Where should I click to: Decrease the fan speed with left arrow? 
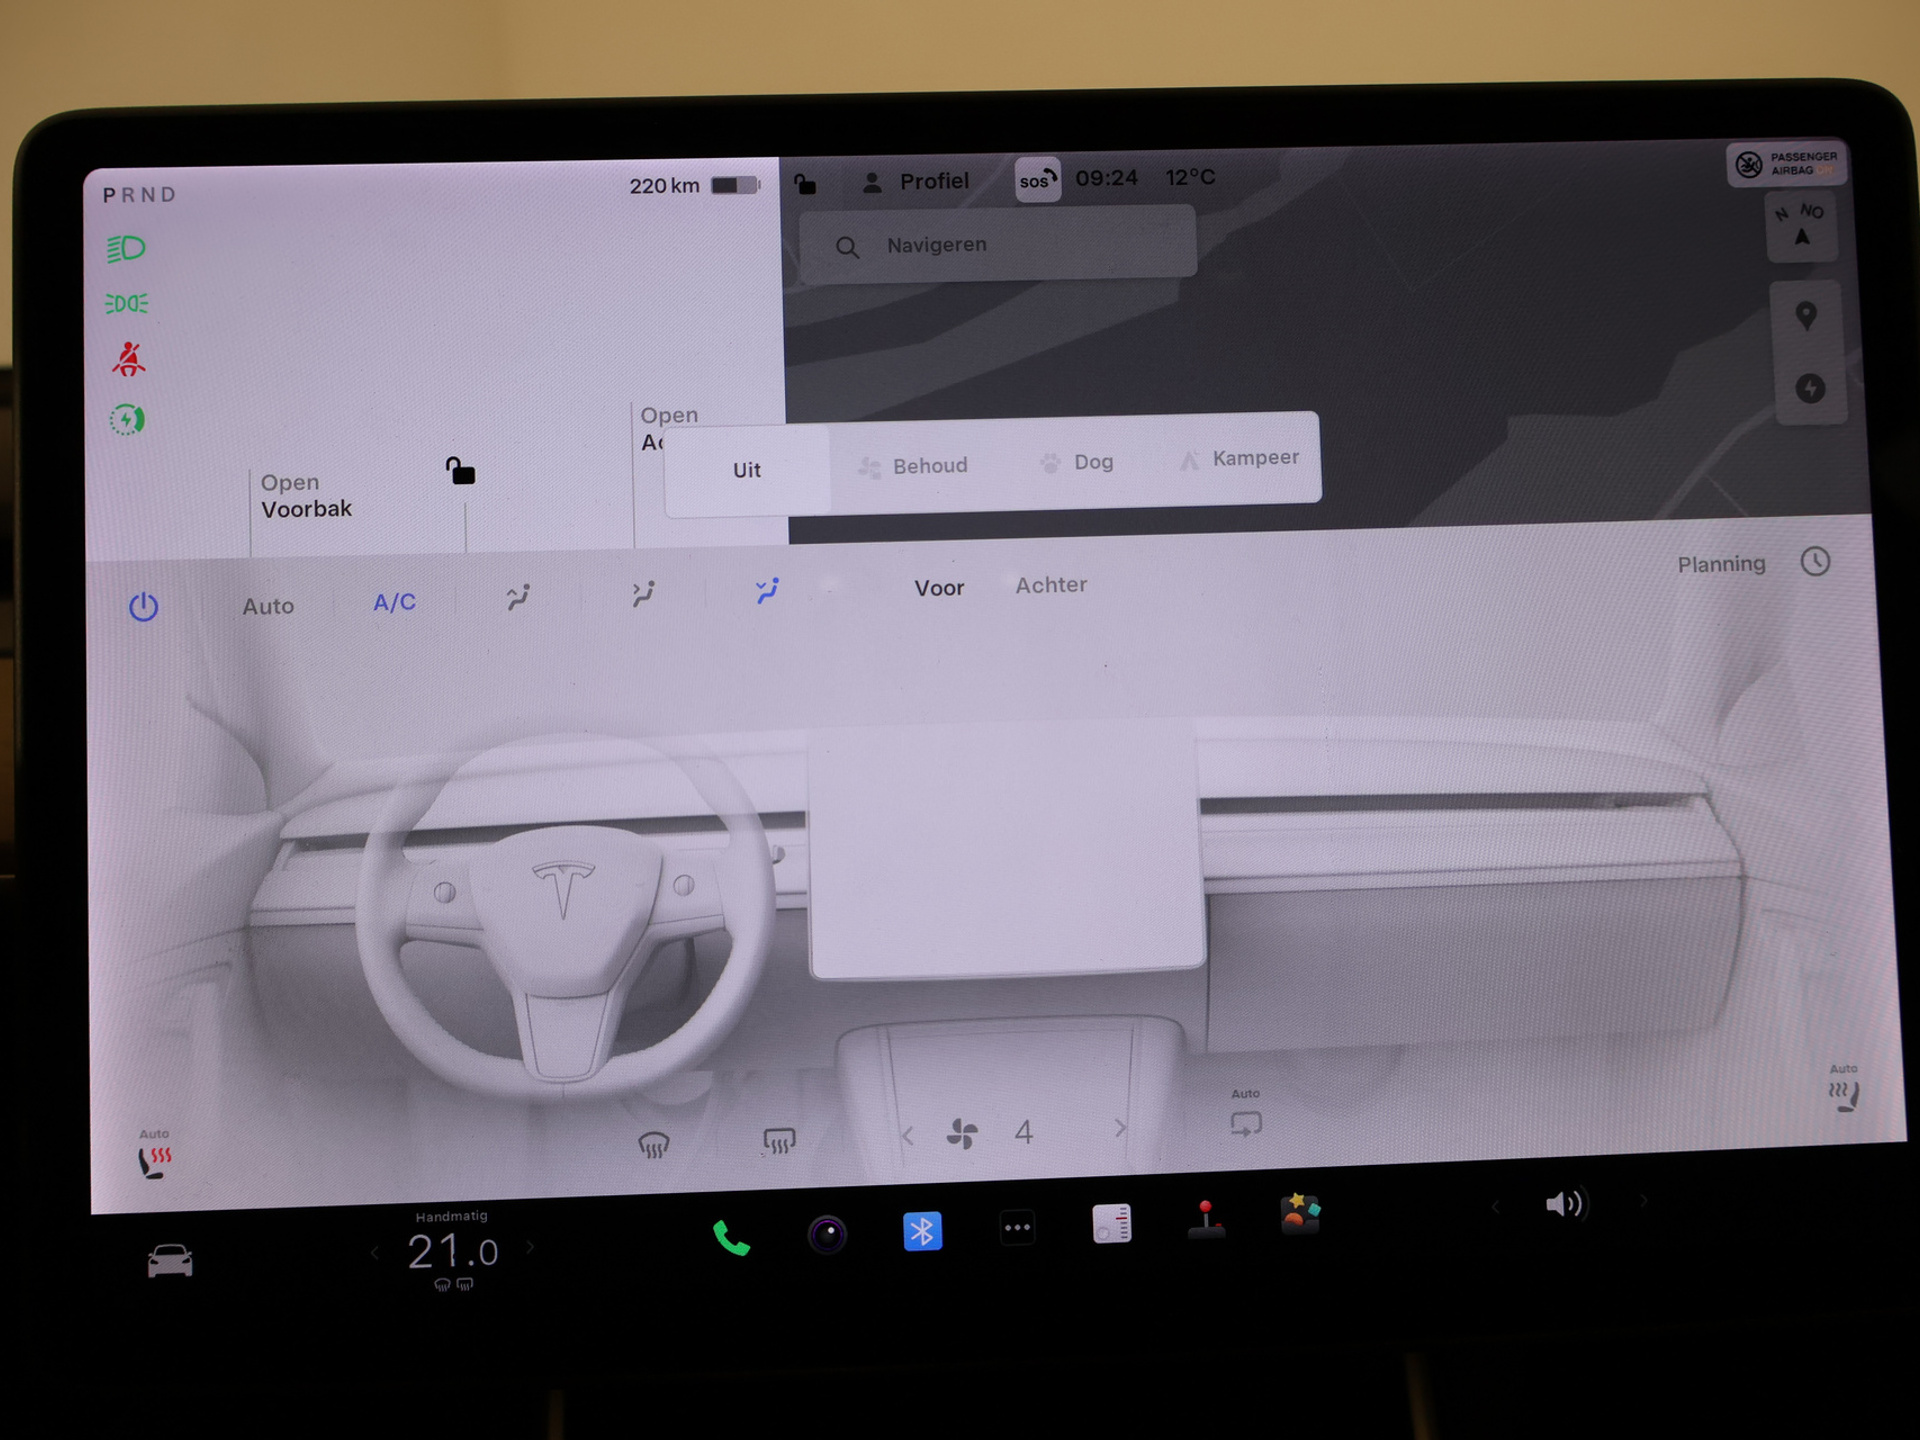908,1136
